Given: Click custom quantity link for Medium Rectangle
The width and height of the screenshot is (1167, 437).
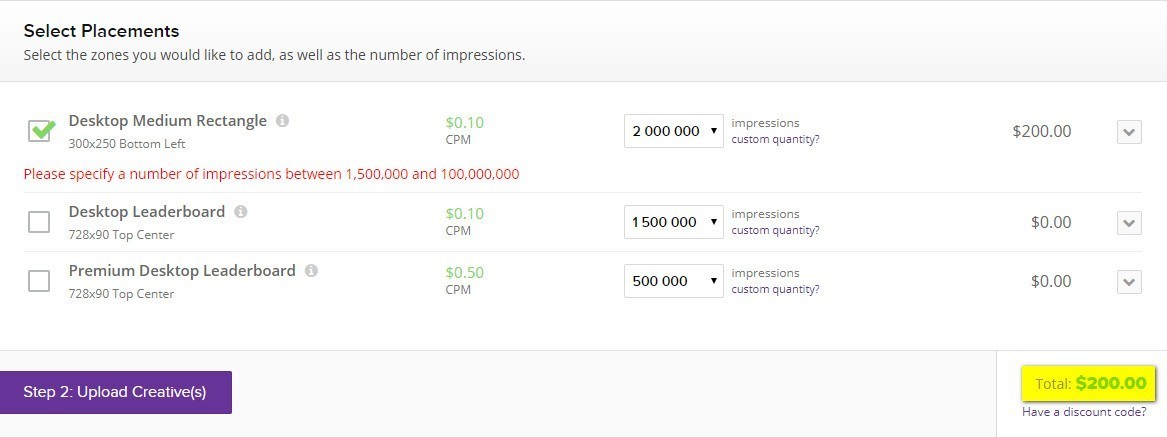Looking at the screenshot, I should 775,139.
